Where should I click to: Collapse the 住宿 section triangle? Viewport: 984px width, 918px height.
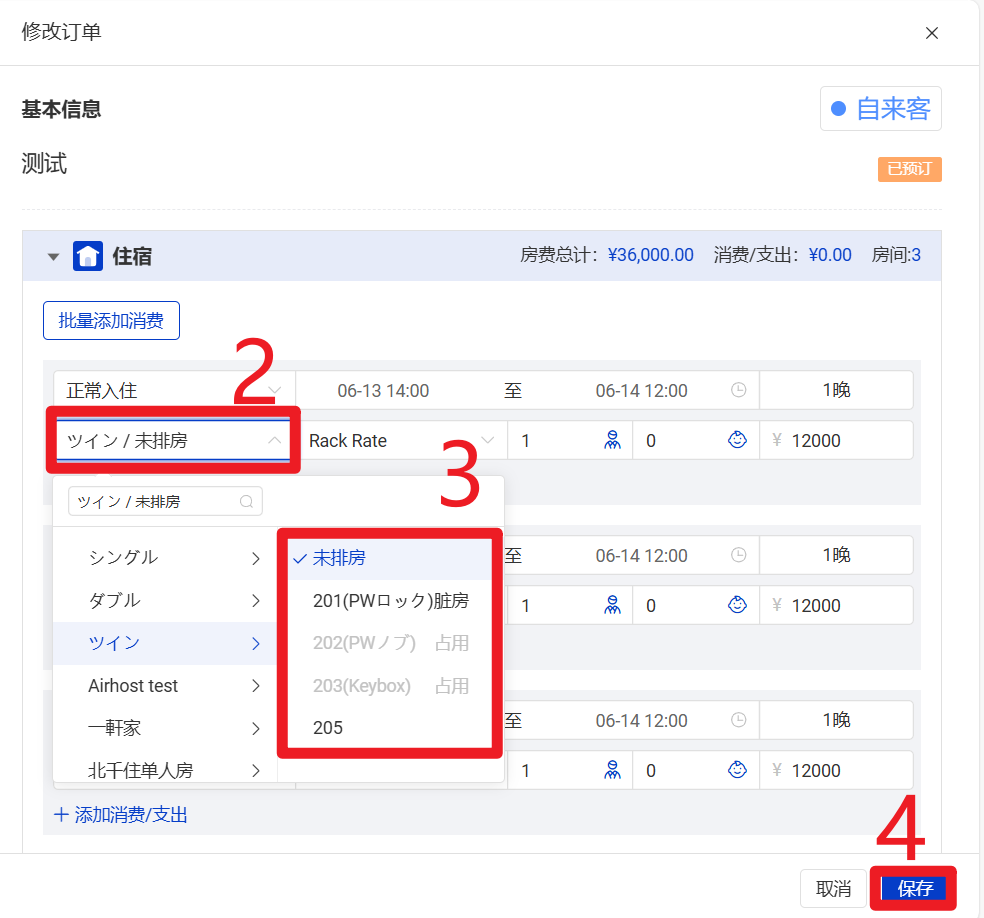point(54,257)
